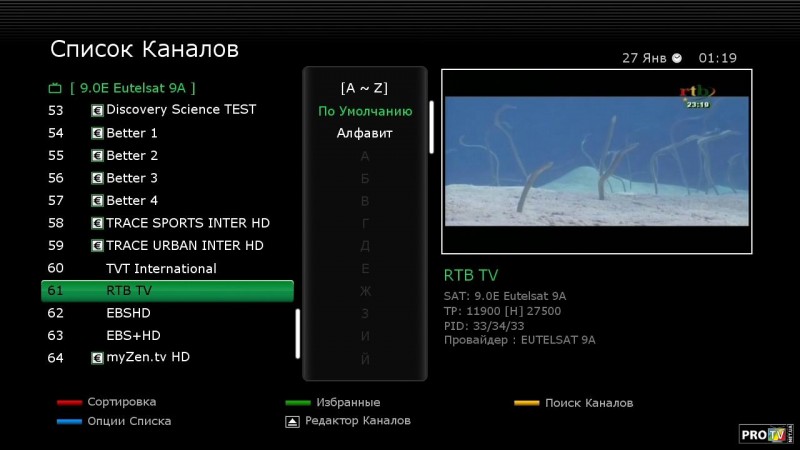Click the encryption icon beside TRACE URBAN INTER HD
Image resolution: width=800 pixels, height=450 pixels.
(97, 246)
